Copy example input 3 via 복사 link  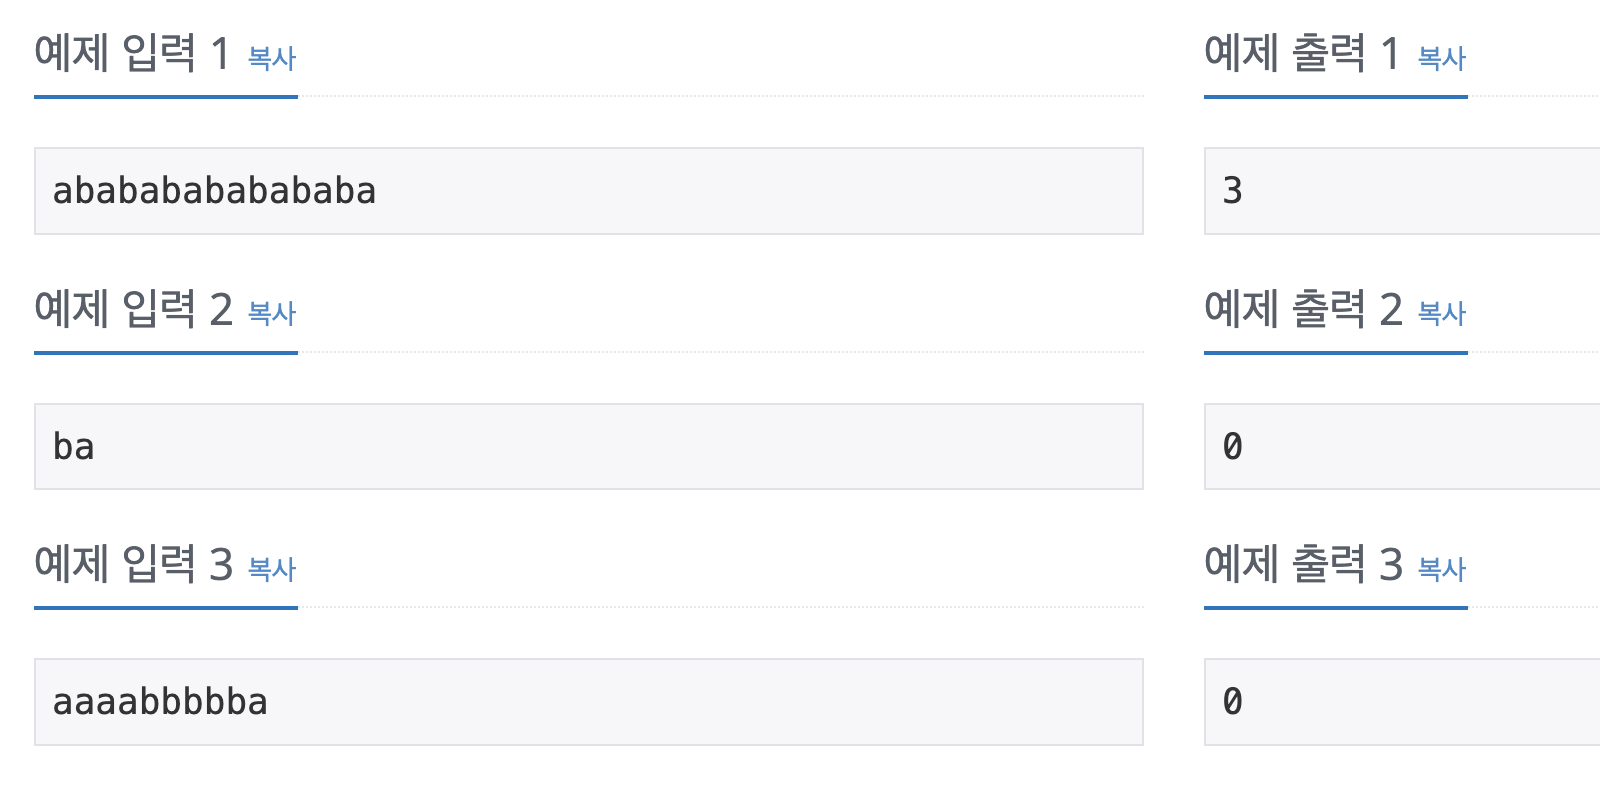272,569
